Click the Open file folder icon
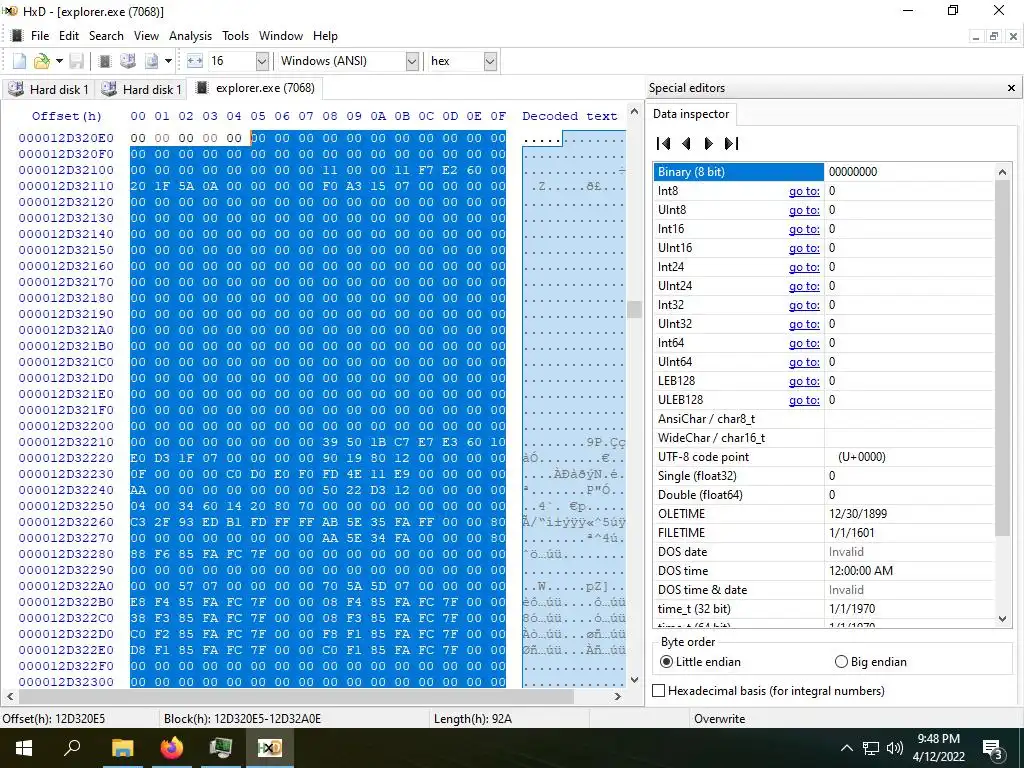1024x768 pixels. [42, 61]
